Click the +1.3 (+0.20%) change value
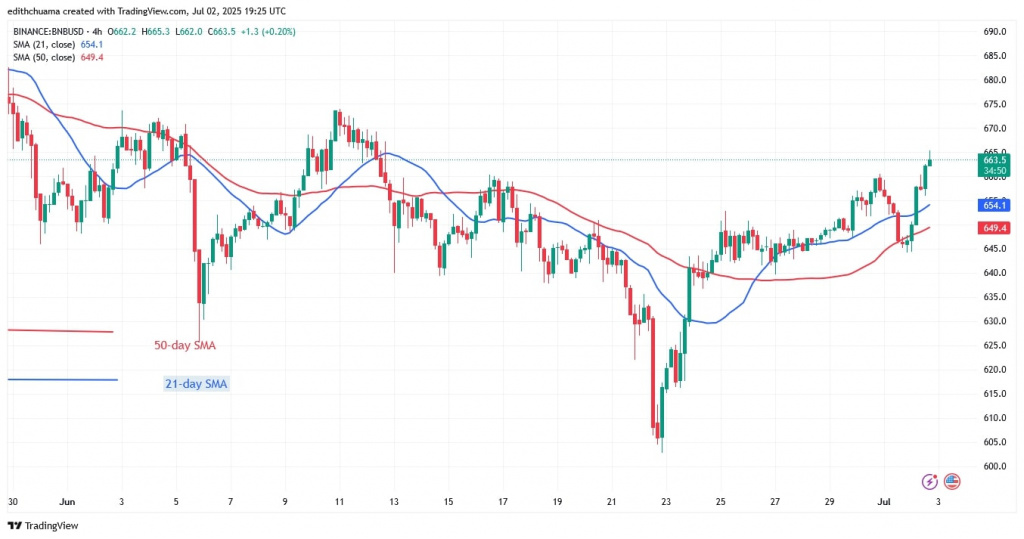1024x539 pixels. (268, 31)
